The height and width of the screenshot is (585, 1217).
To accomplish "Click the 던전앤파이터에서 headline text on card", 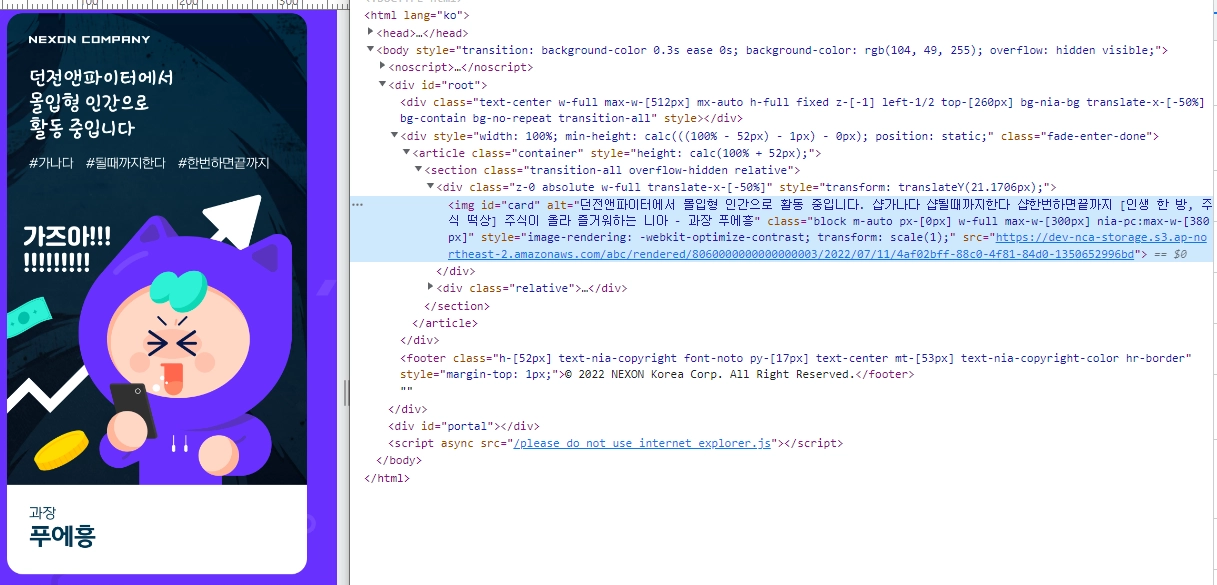I will click(x=101, y=78).
